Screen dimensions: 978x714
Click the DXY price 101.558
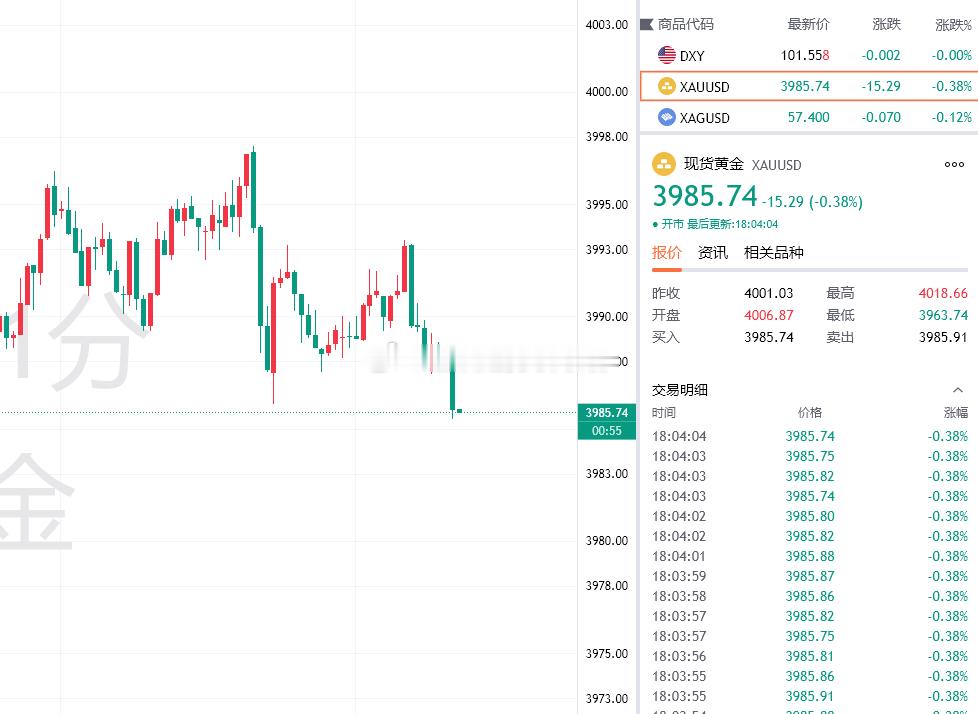(805, 55)
